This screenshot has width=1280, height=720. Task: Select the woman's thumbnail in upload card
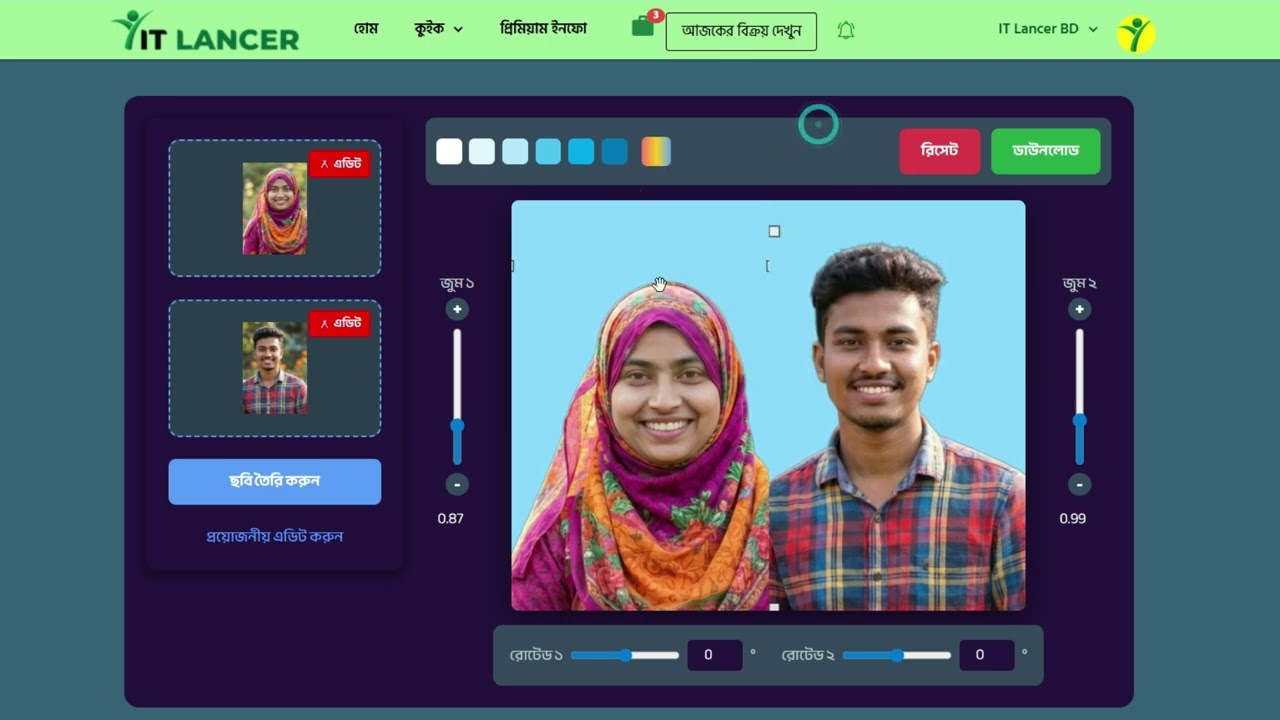pos(275,209)
